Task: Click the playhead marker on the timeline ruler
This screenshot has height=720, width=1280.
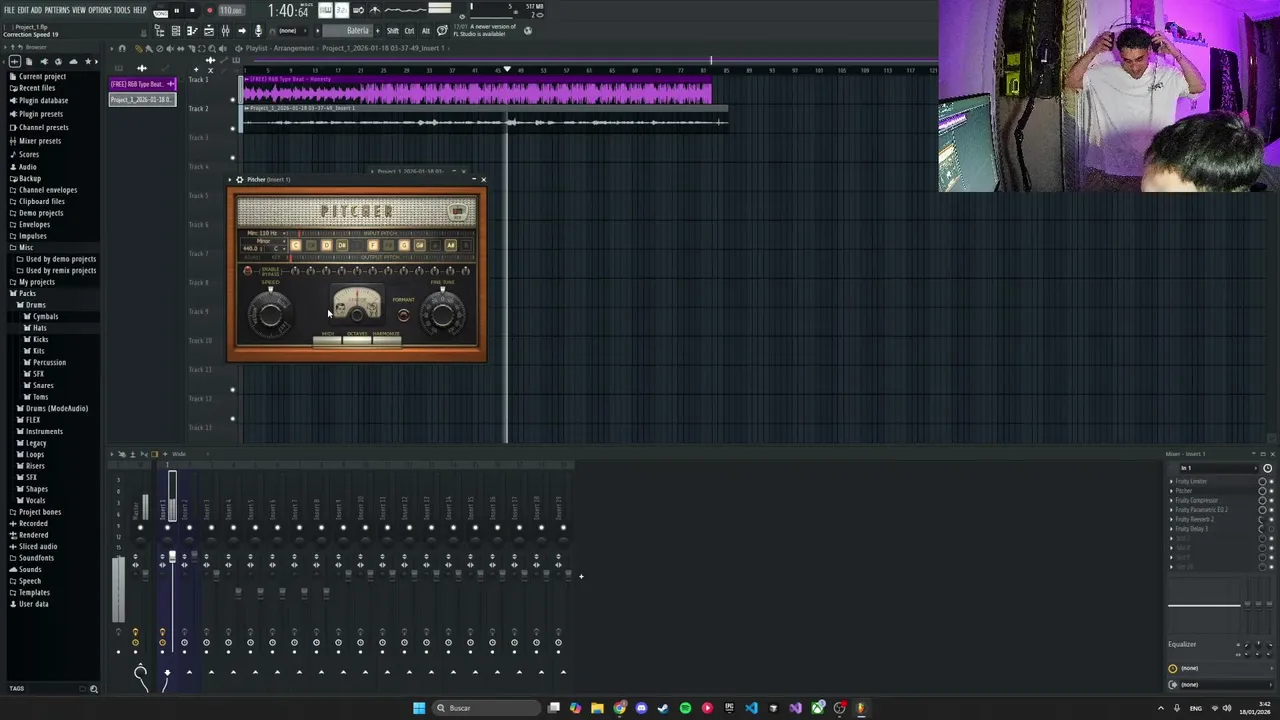Action: [507, 70]
